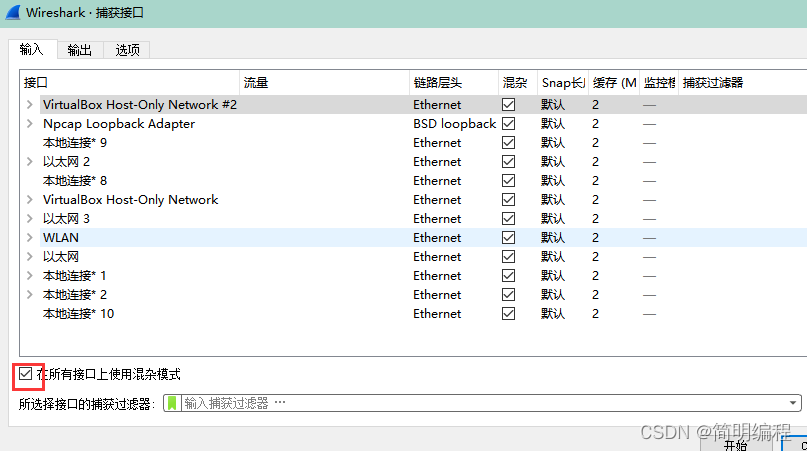Screen dimensions: 807x451
Task: Click the Wireshark shark fin title icon
Action: [x=13, y=12]
